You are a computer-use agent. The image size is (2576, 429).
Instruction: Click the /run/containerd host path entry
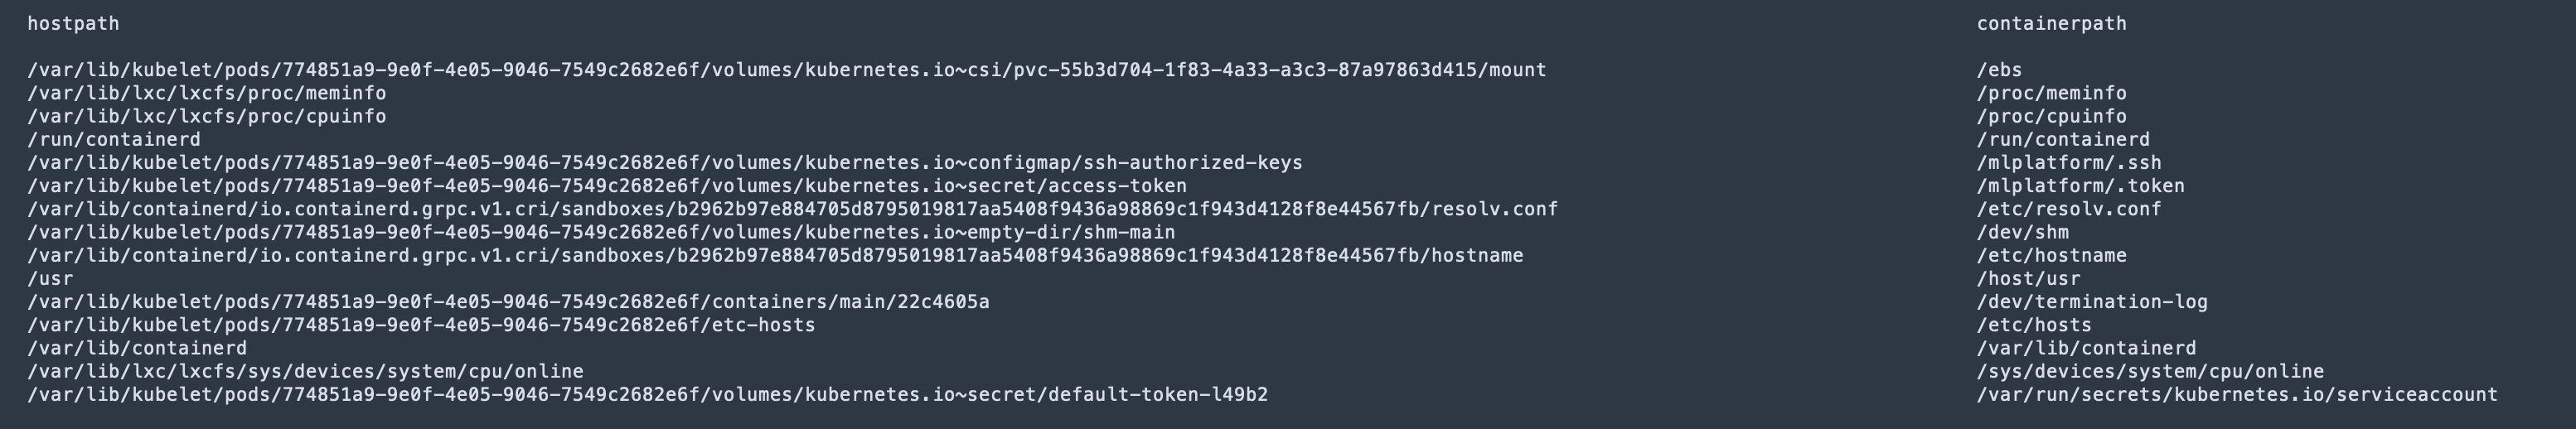(114, 139)
